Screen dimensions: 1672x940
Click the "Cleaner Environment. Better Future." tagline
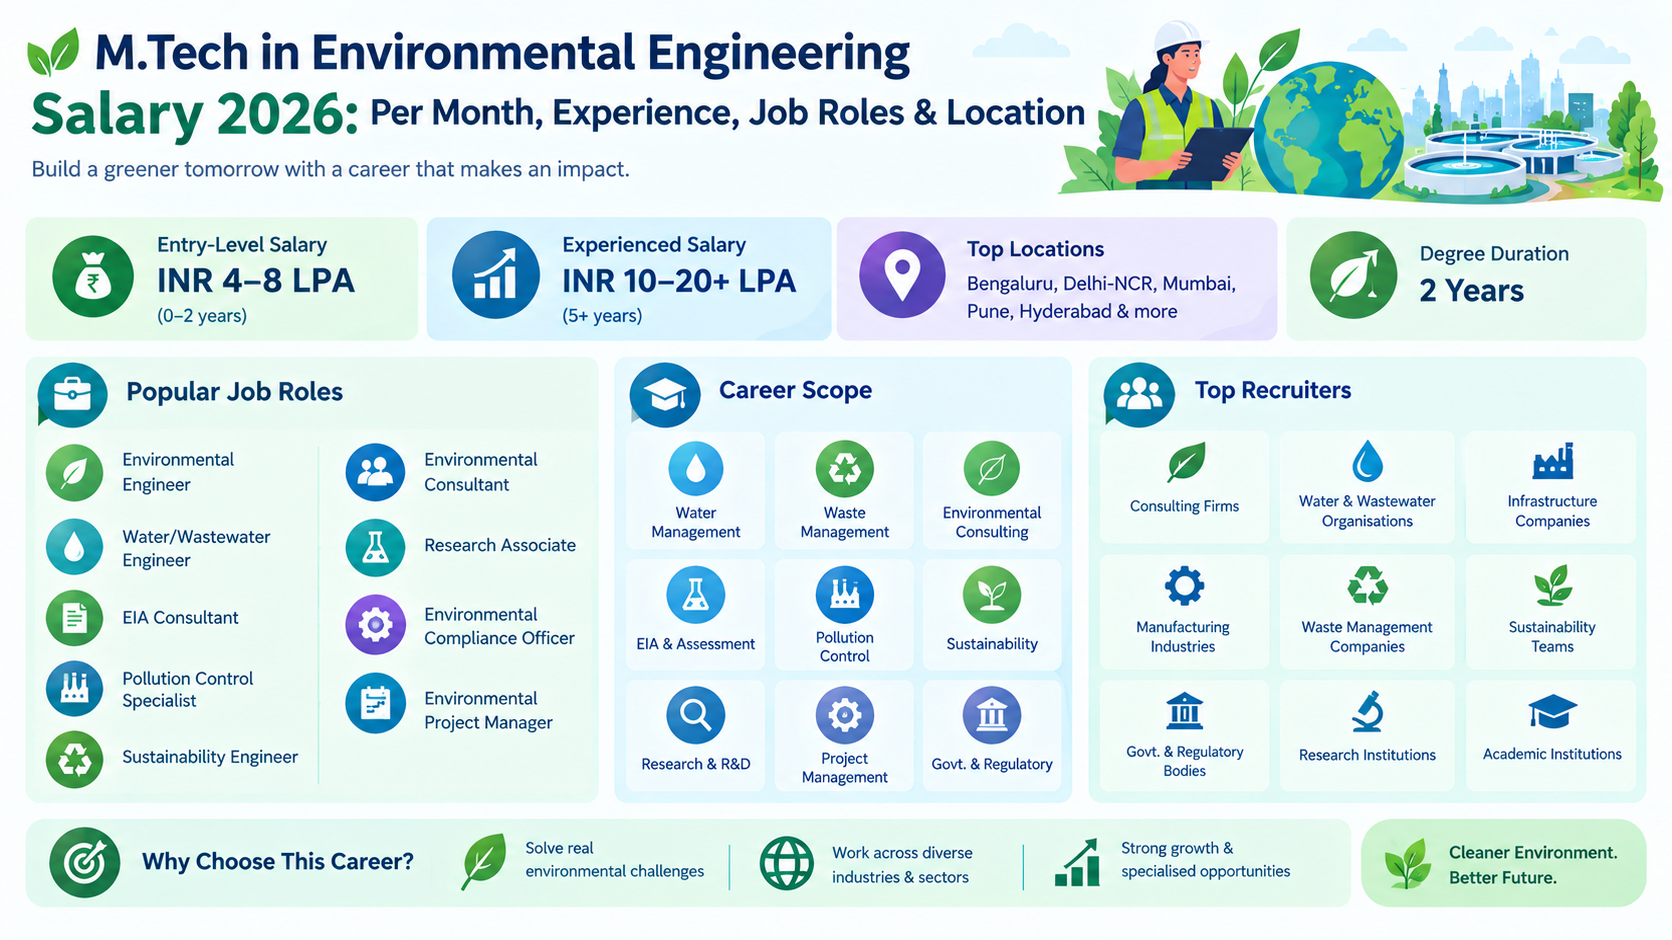pyautogui.click(x=1533, y=865)
